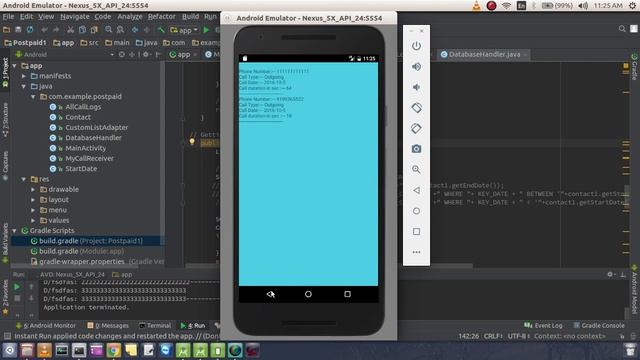
Task: Click the Copy toolbar icon
Action: click(x=82, y=30)
